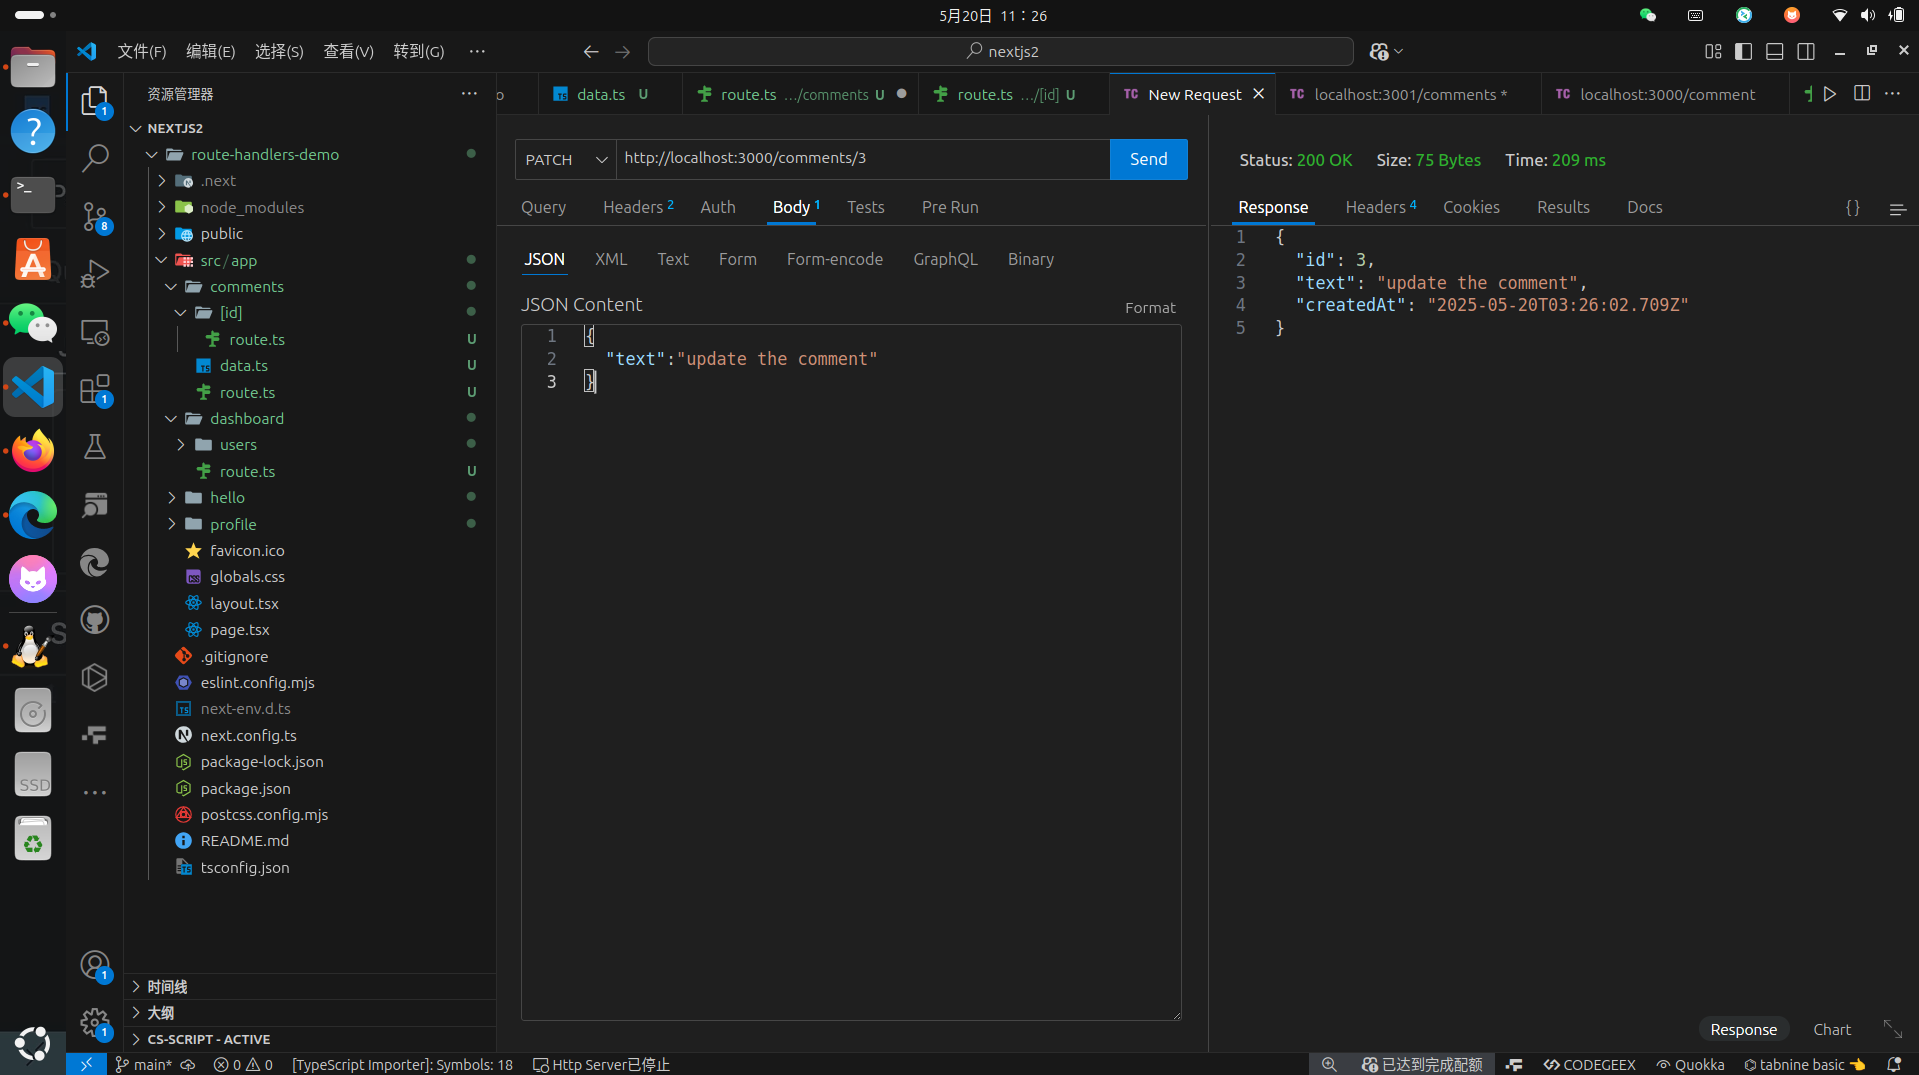Click Format for JSON content
This screenshot has height=1075, width=1919.
pos(1149,308)
